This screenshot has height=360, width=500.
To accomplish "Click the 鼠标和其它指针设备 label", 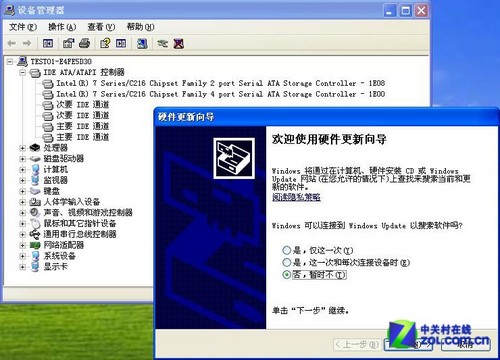I will [x=80, y=223].
